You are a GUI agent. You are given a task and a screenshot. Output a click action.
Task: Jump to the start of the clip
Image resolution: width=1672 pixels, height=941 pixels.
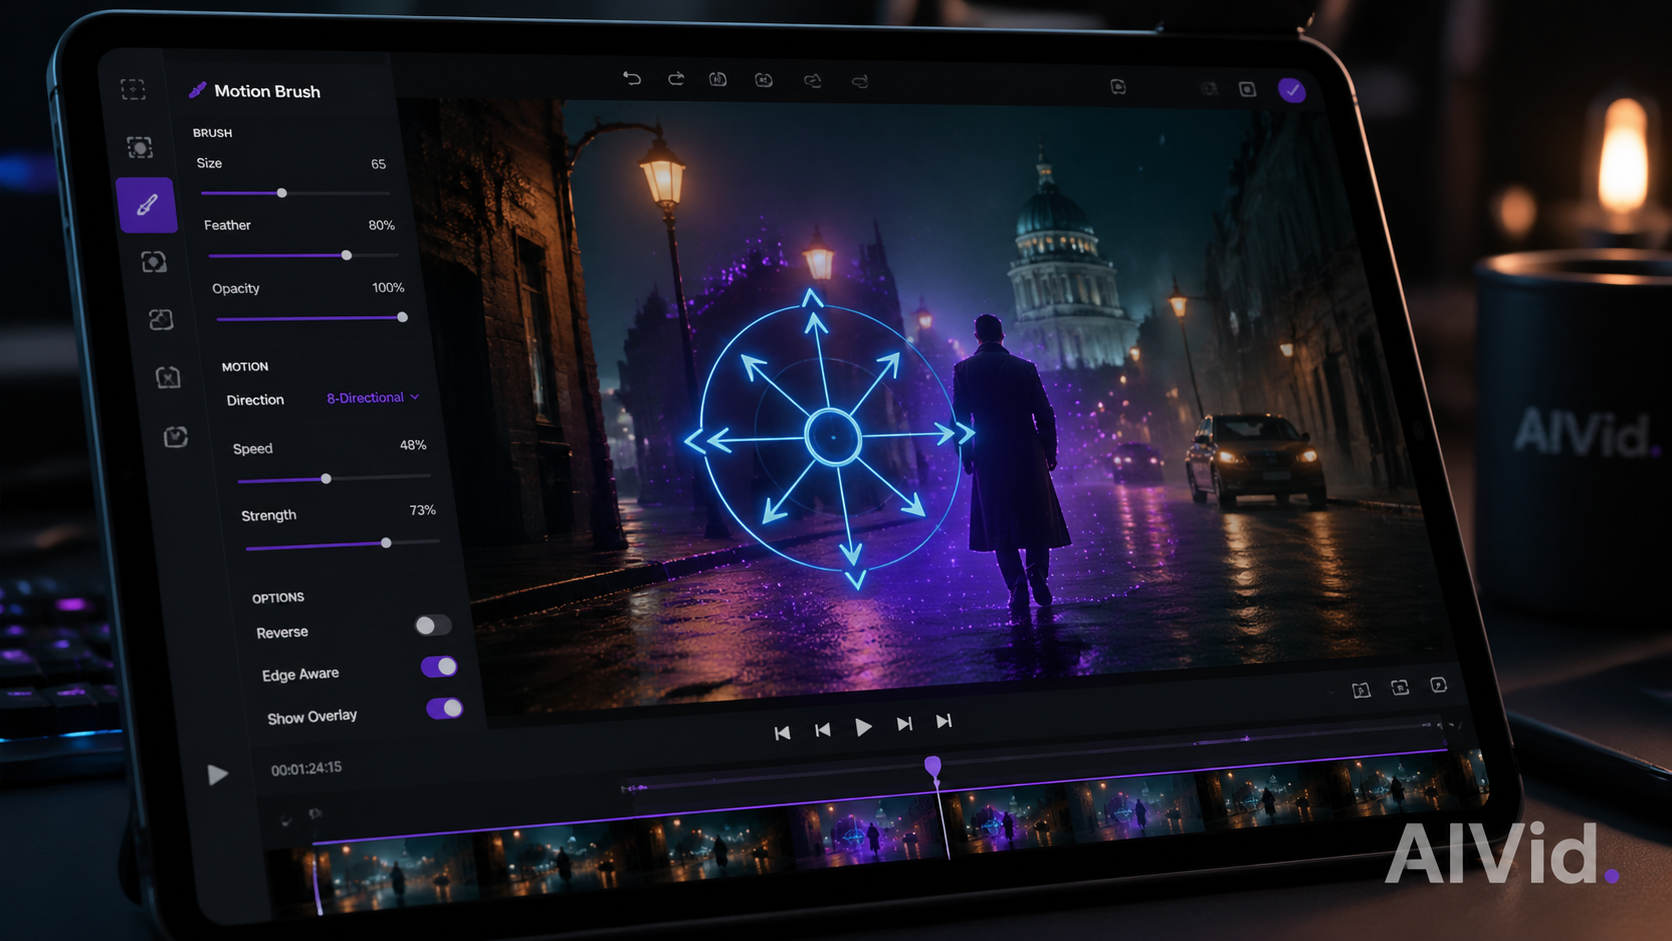point(782,733)
